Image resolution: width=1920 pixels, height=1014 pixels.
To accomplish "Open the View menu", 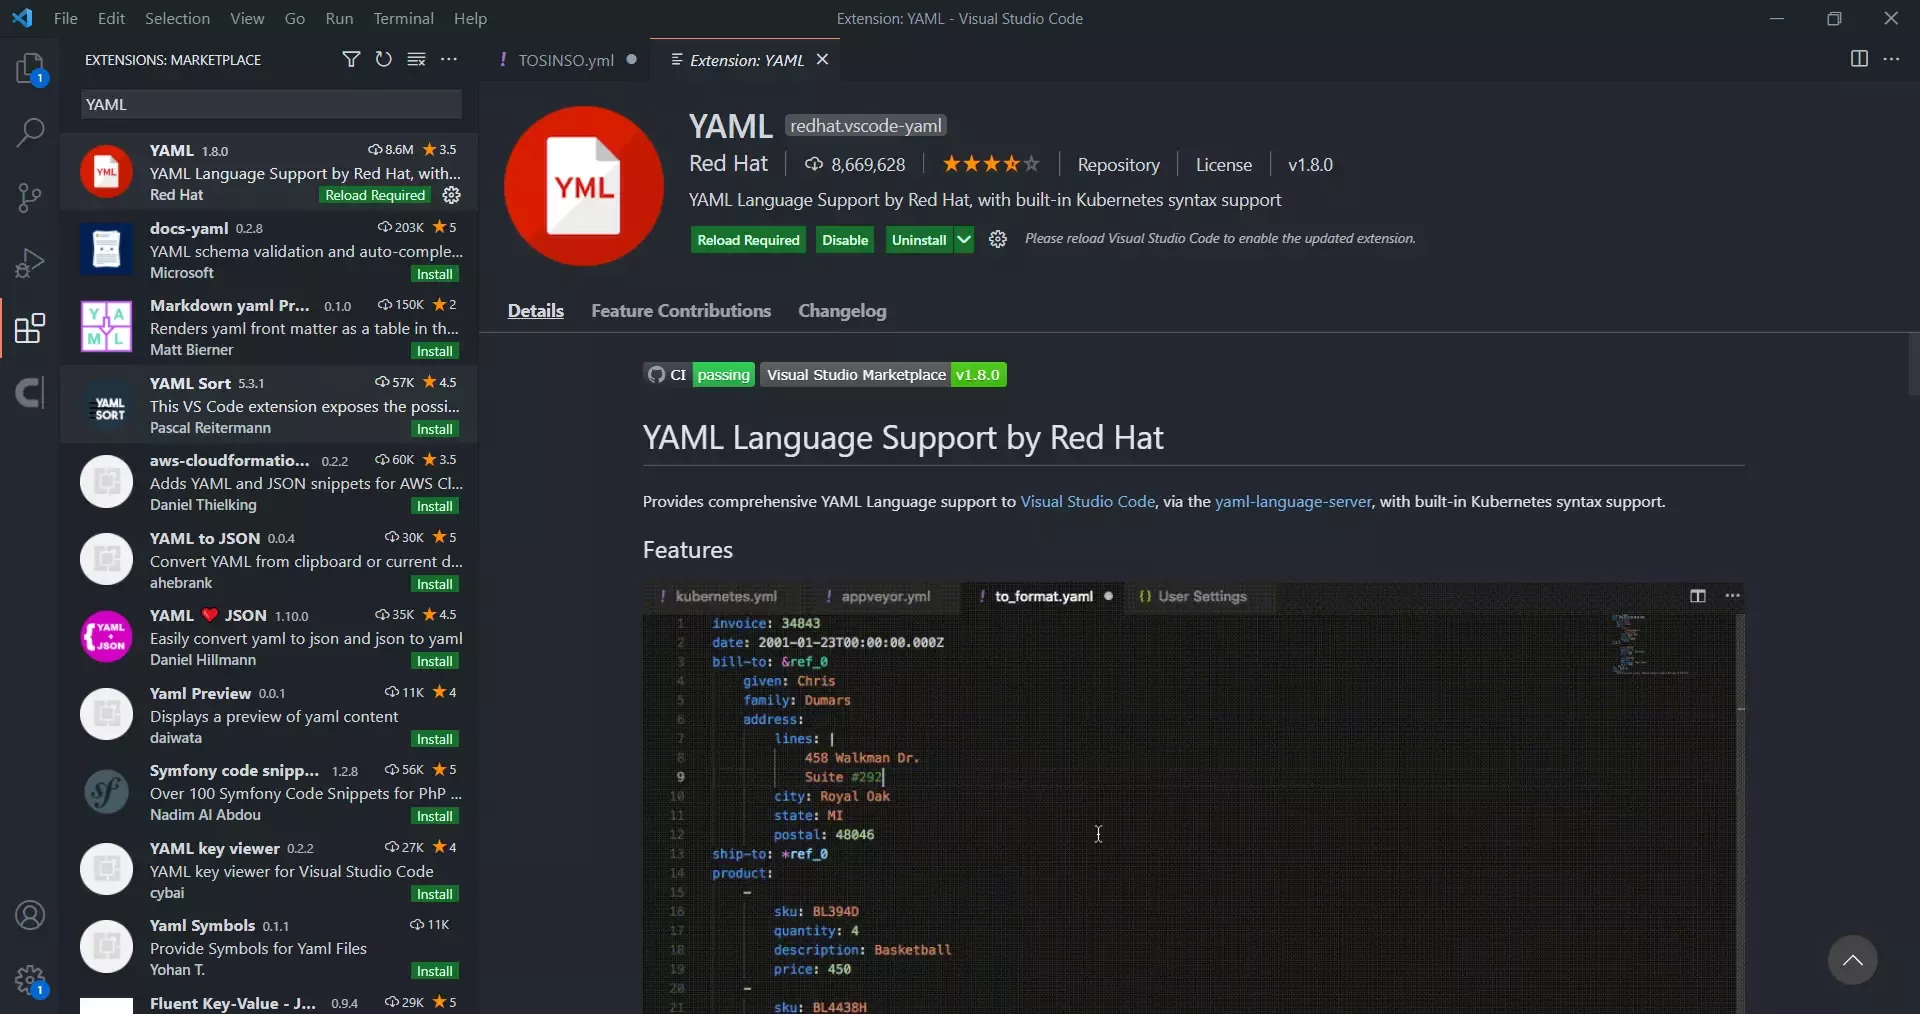I will pyautogui.click(x=247, y=18).
